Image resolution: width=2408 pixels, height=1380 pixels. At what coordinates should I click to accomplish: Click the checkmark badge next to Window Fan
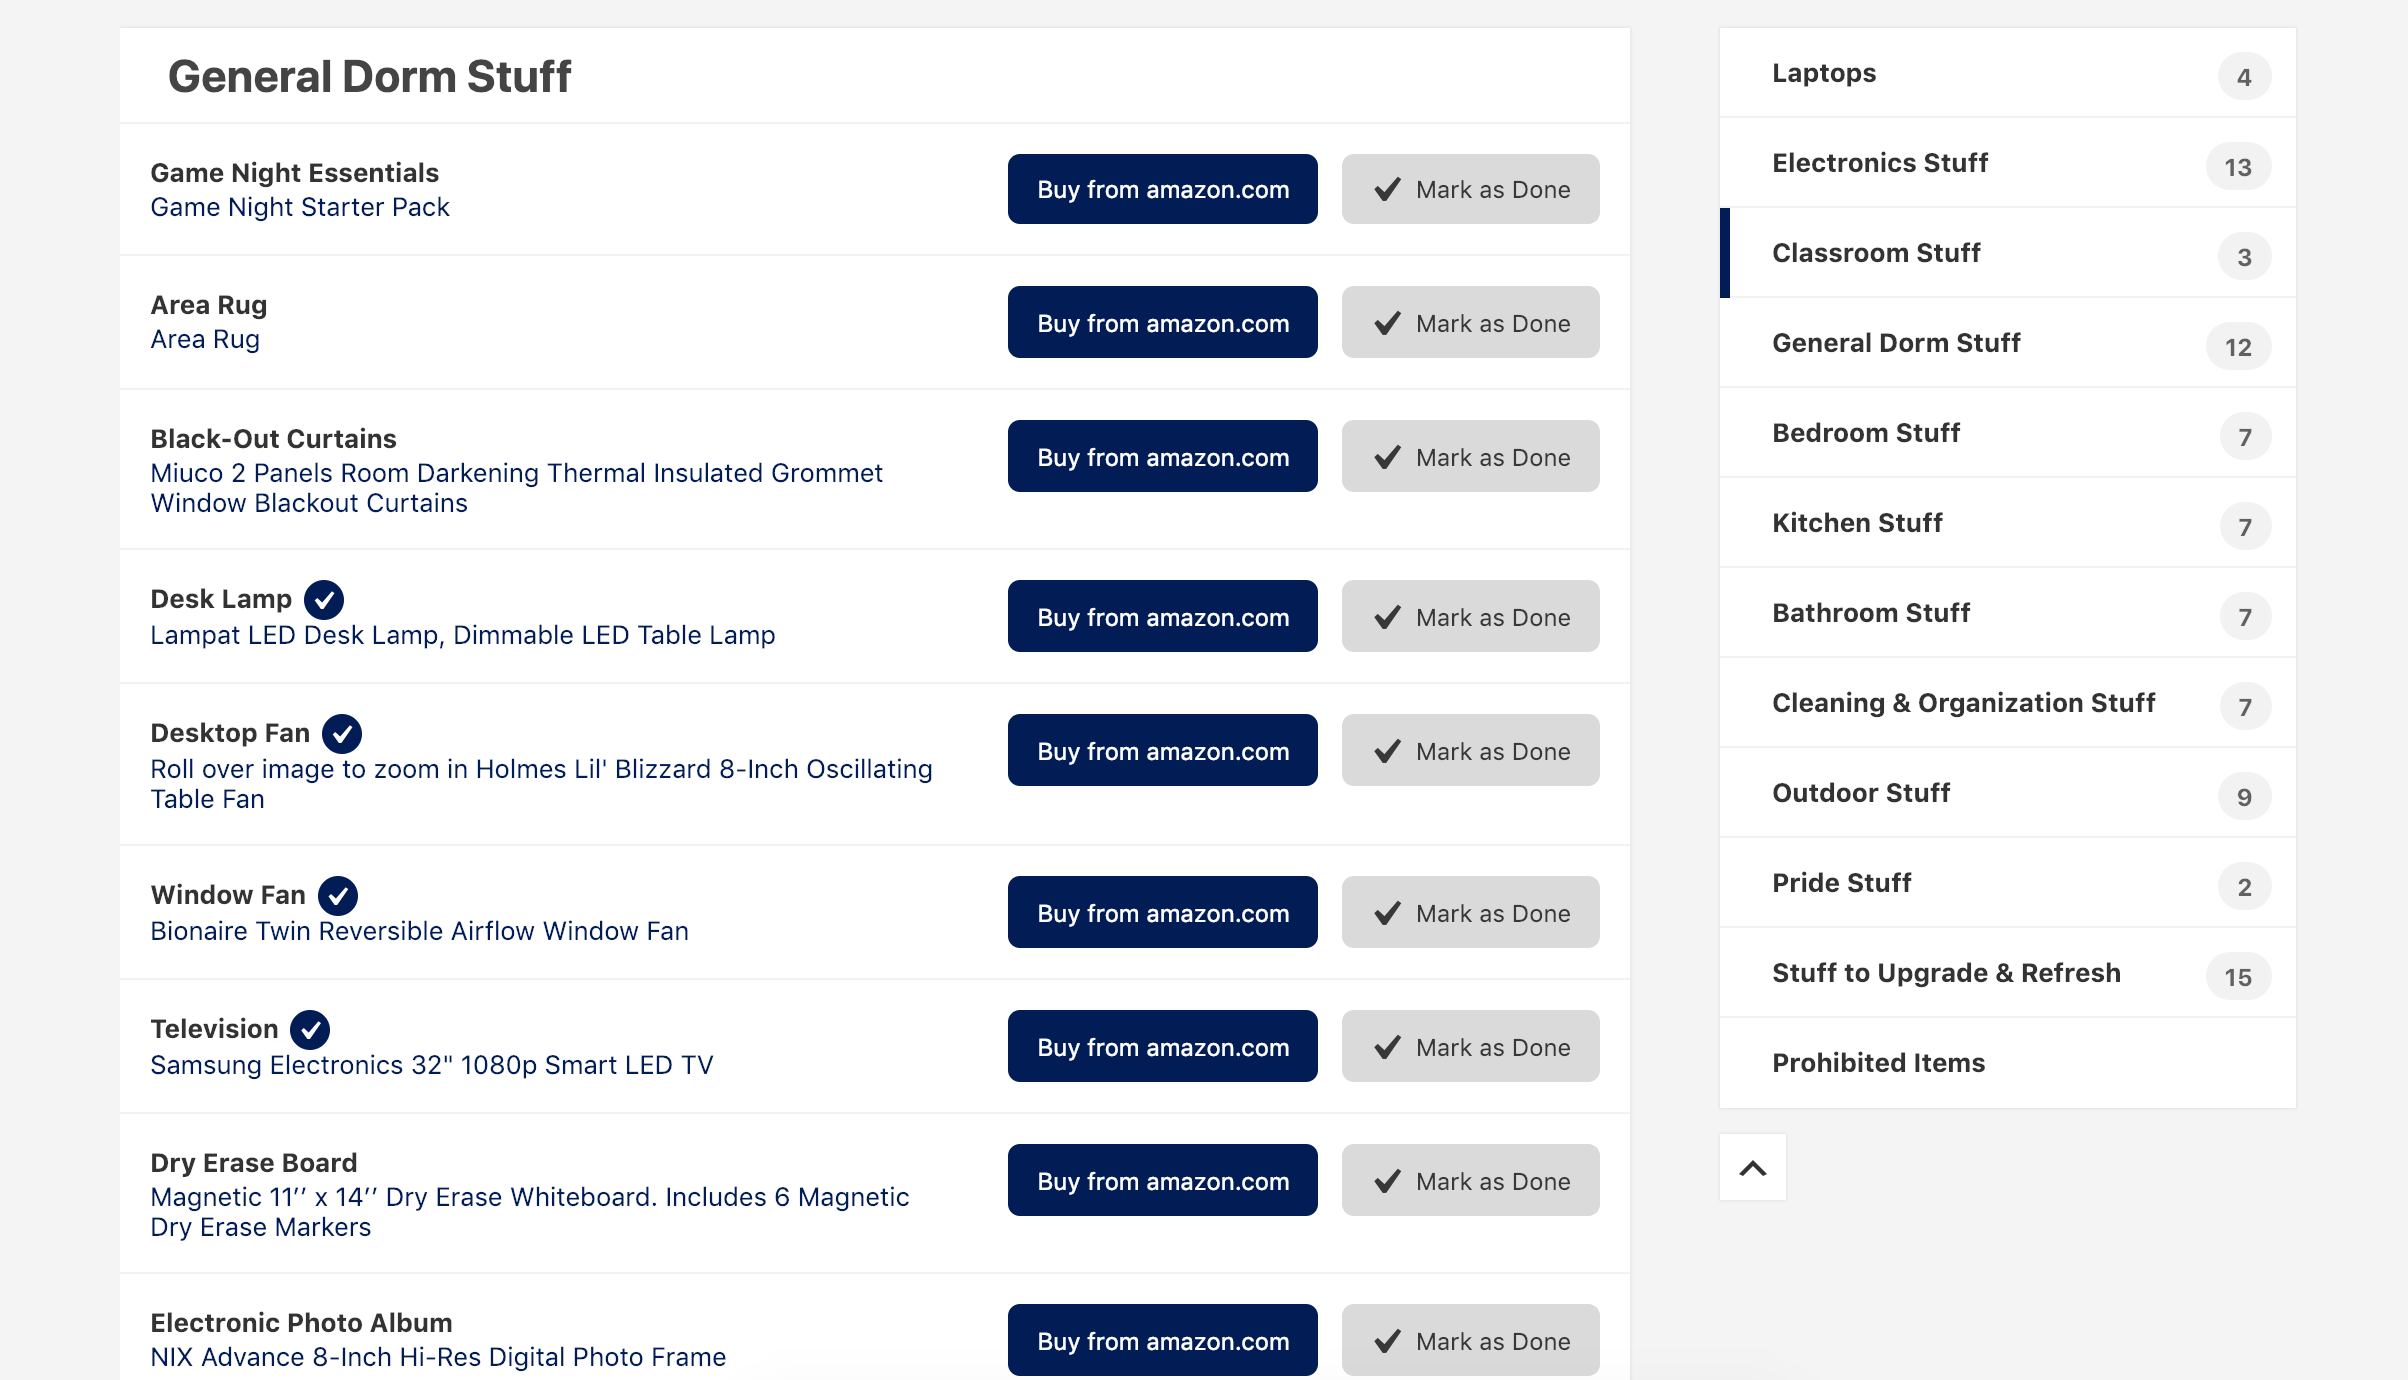coord(338,896)
